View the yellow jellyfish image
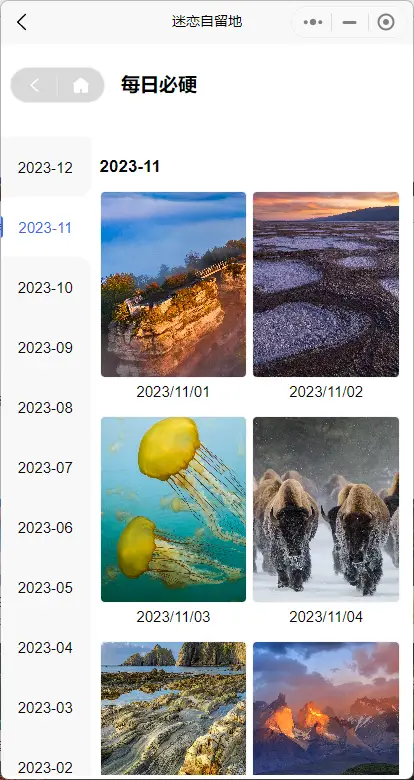 coord(173,509)
